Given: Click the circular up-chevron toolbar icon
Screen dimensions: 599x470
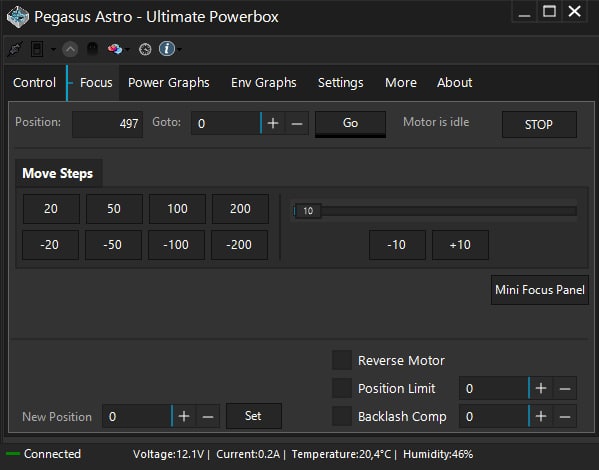Looking at the screenshot, I should [x=70, y=49].
